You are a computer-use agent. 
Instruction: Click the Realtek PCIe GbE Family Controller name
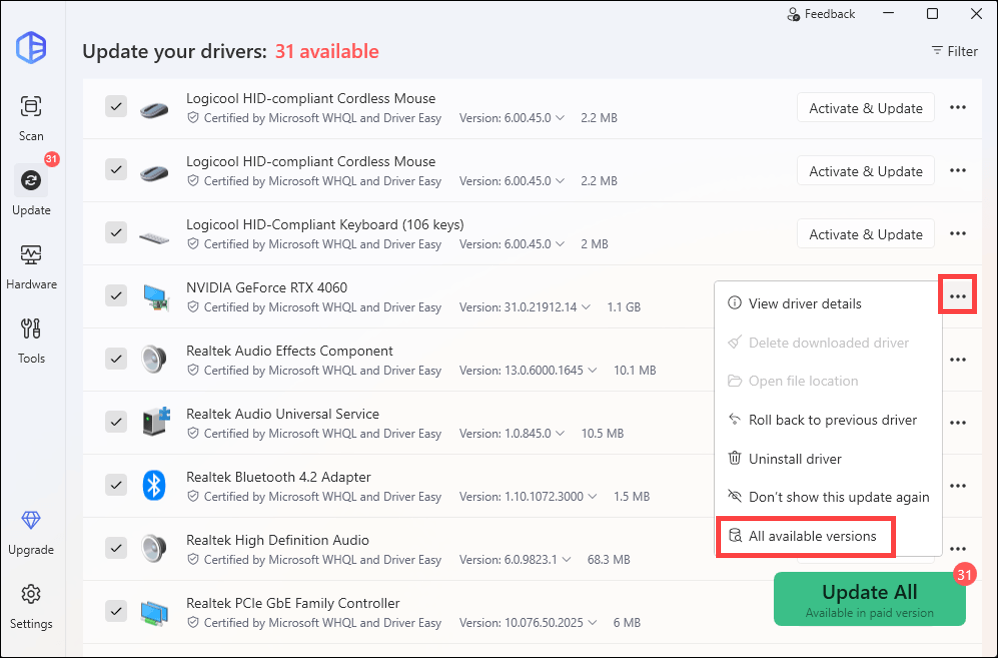tap(293, 603)
